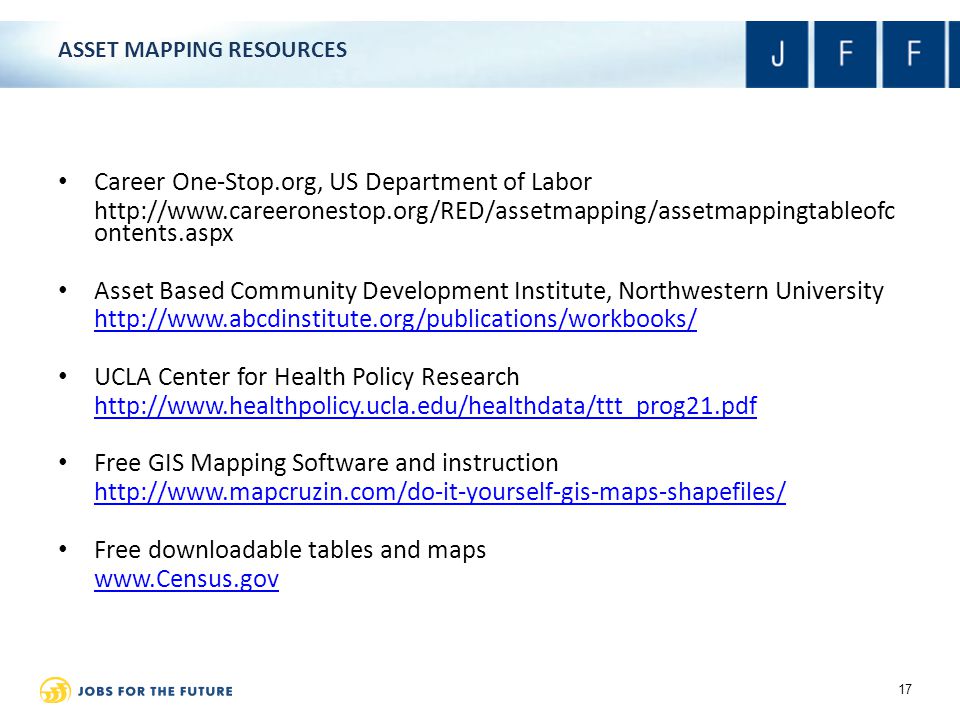
Task: Open the healthpolicy.ucla.edu ttt_prog21.pdf link
Action: click(426, 406)
